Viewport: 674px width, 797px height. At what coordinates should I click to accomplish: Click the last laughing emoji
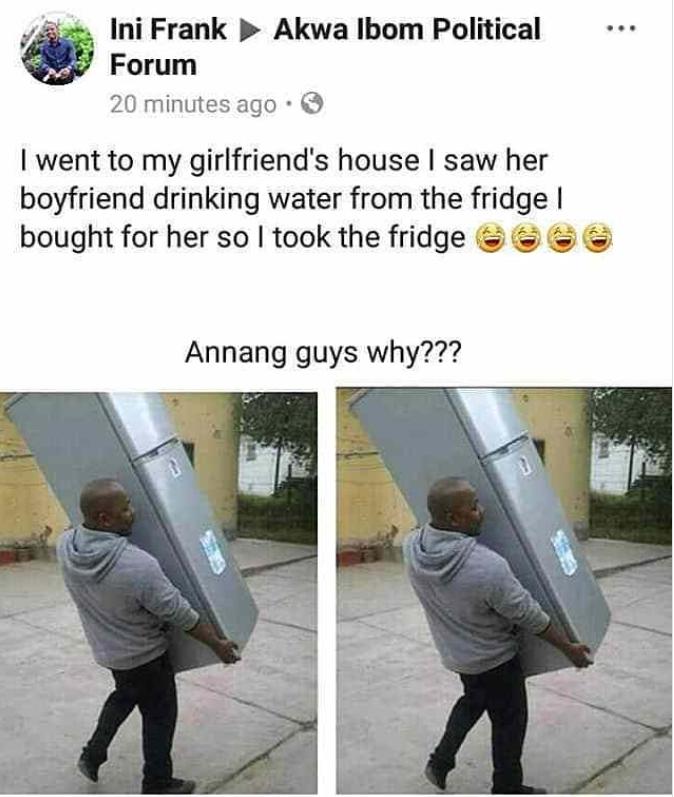(x=598, y=238)
